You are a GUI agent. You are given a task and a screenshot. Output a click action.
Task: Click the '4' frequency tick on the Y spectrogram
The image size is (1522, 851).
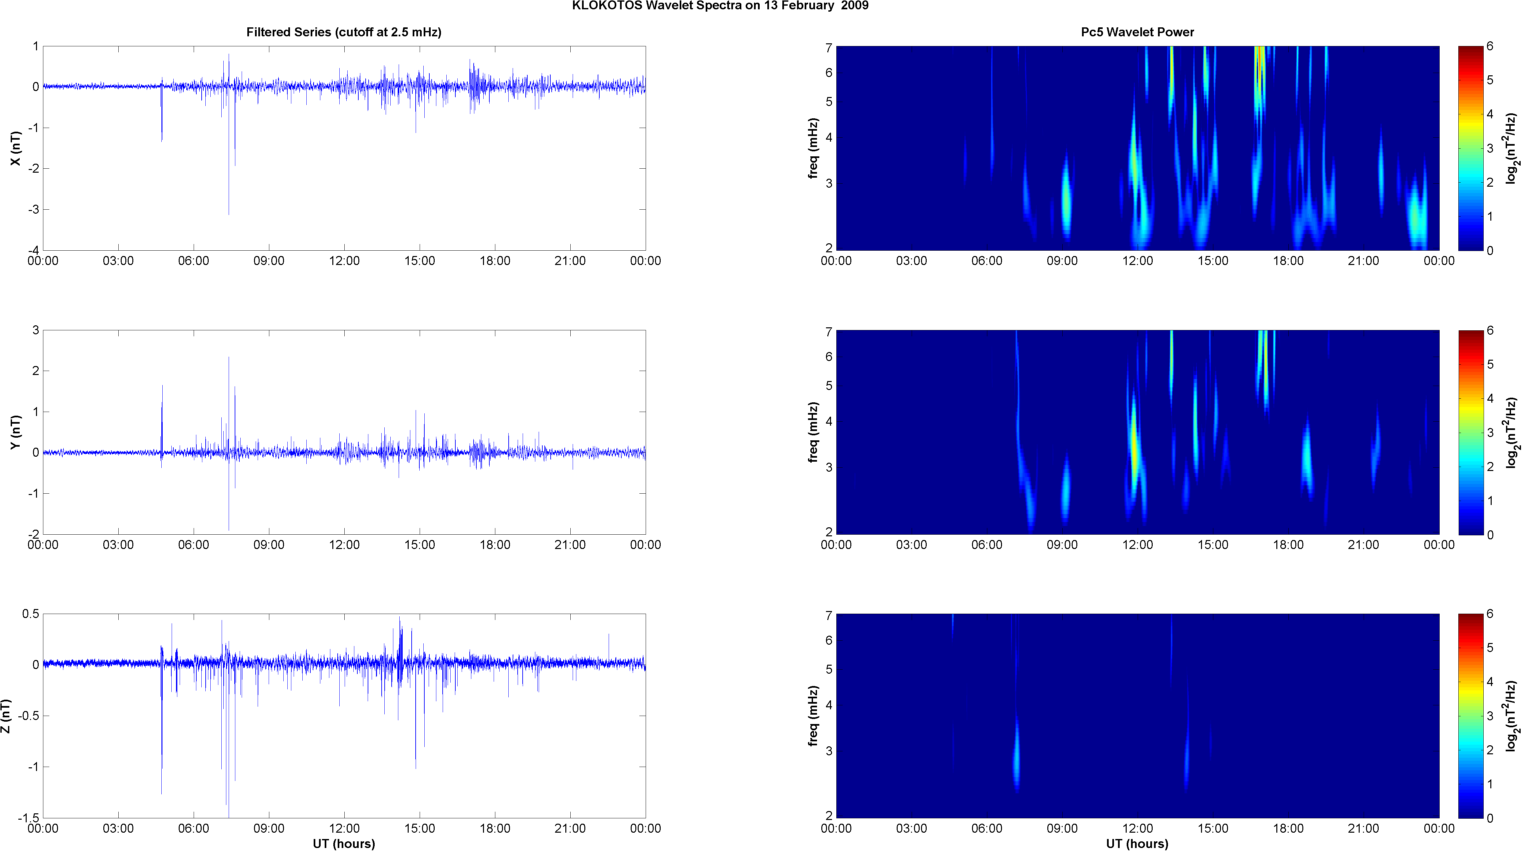829,422
